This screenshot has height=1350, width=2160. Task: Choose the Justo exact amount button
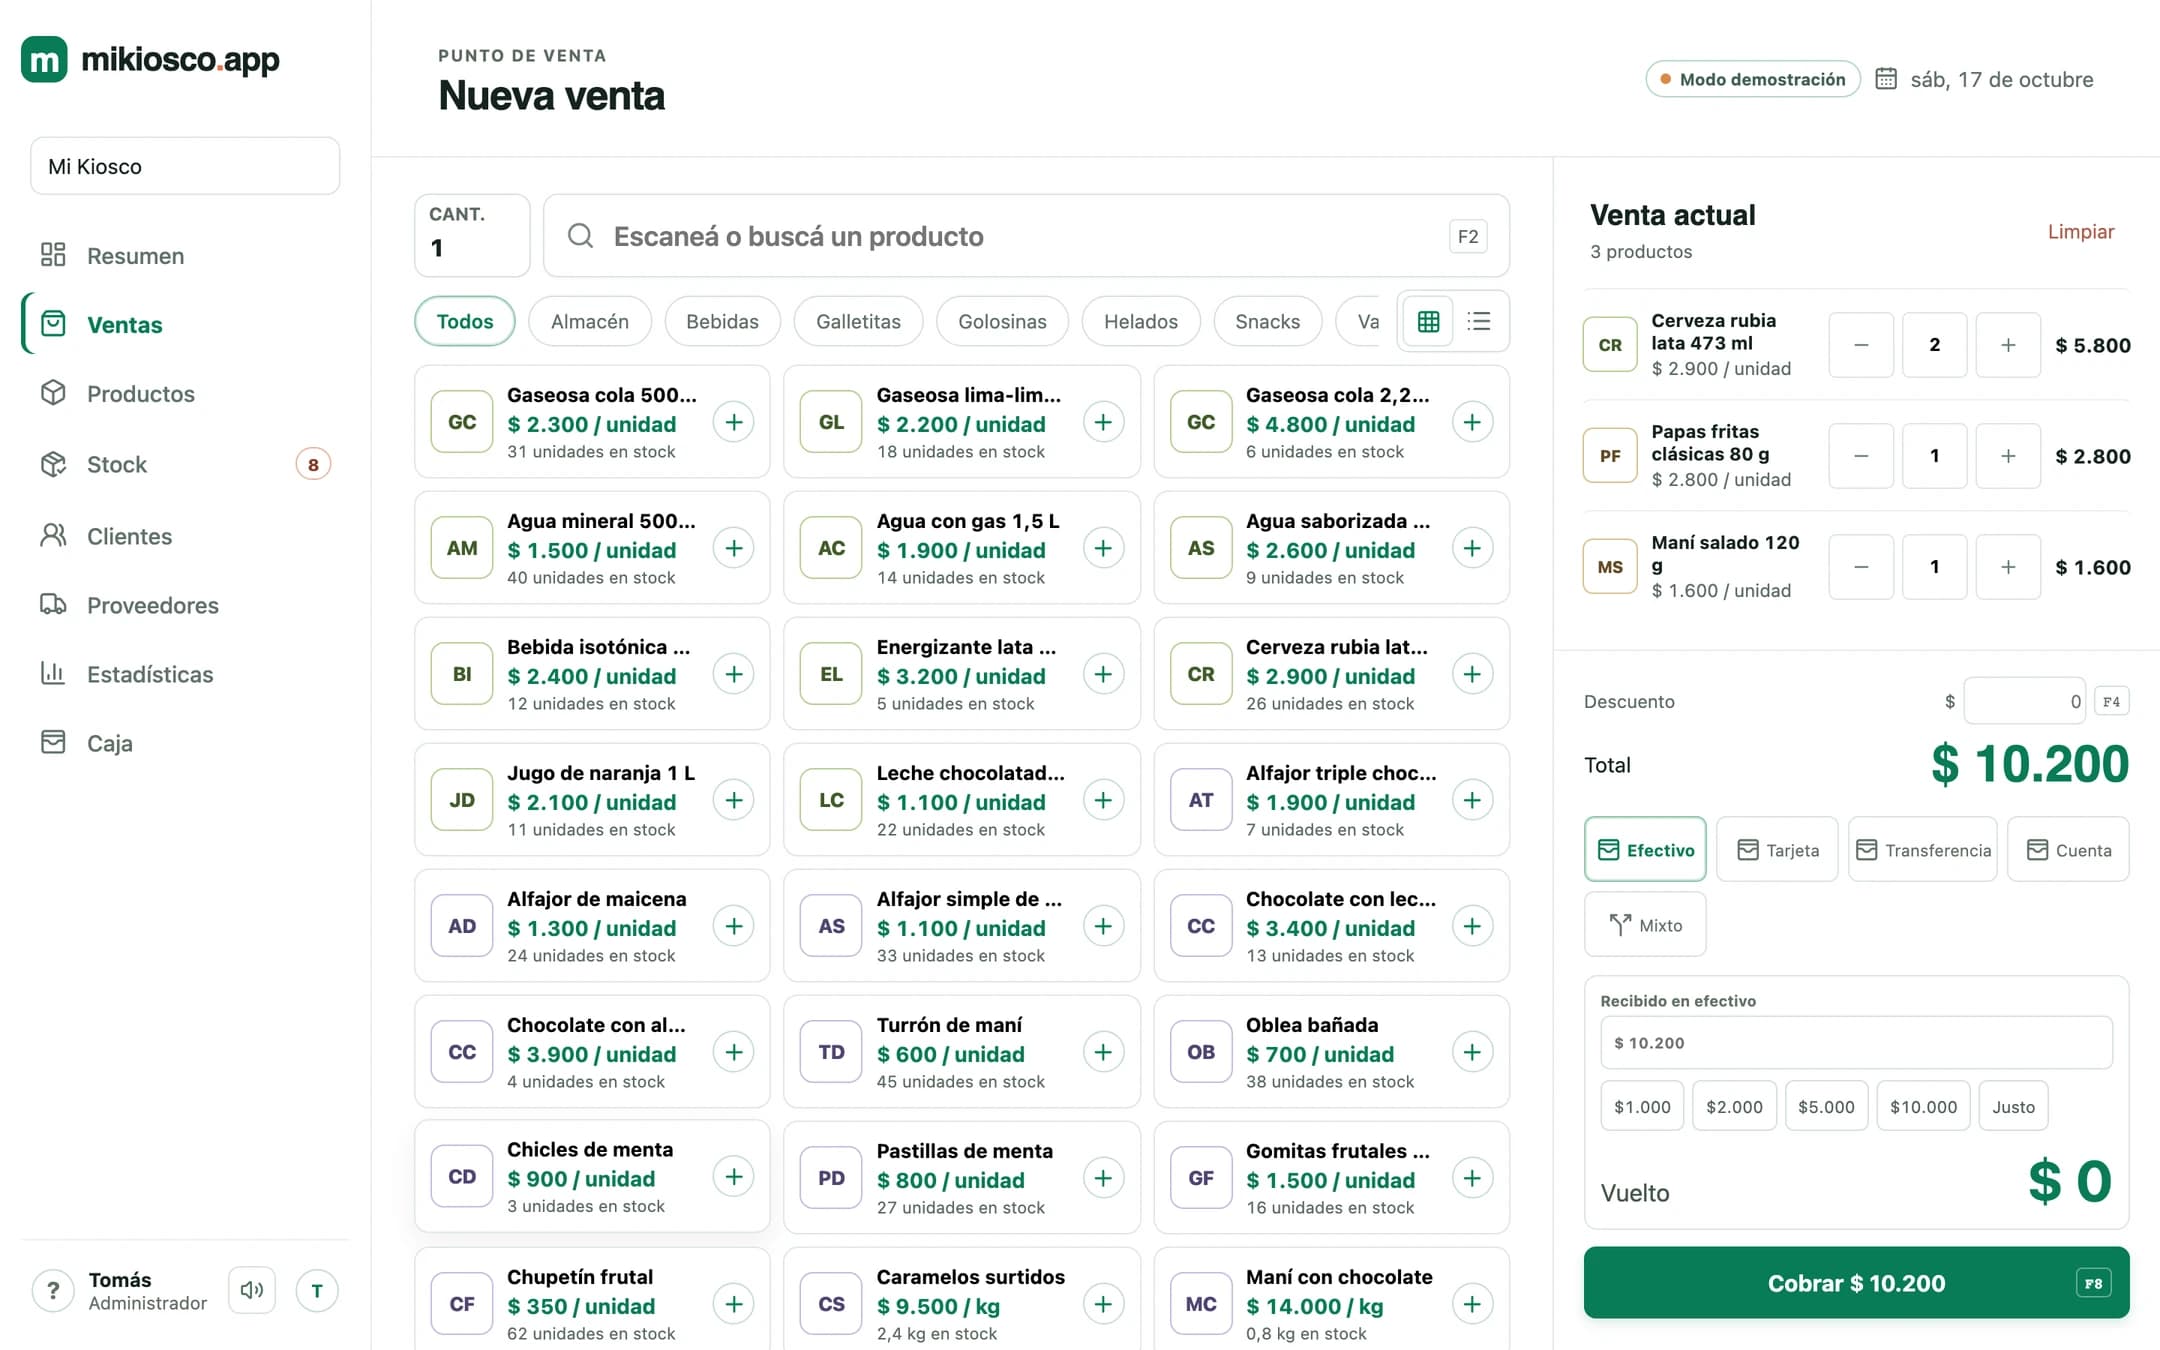coord(2013,1106)
